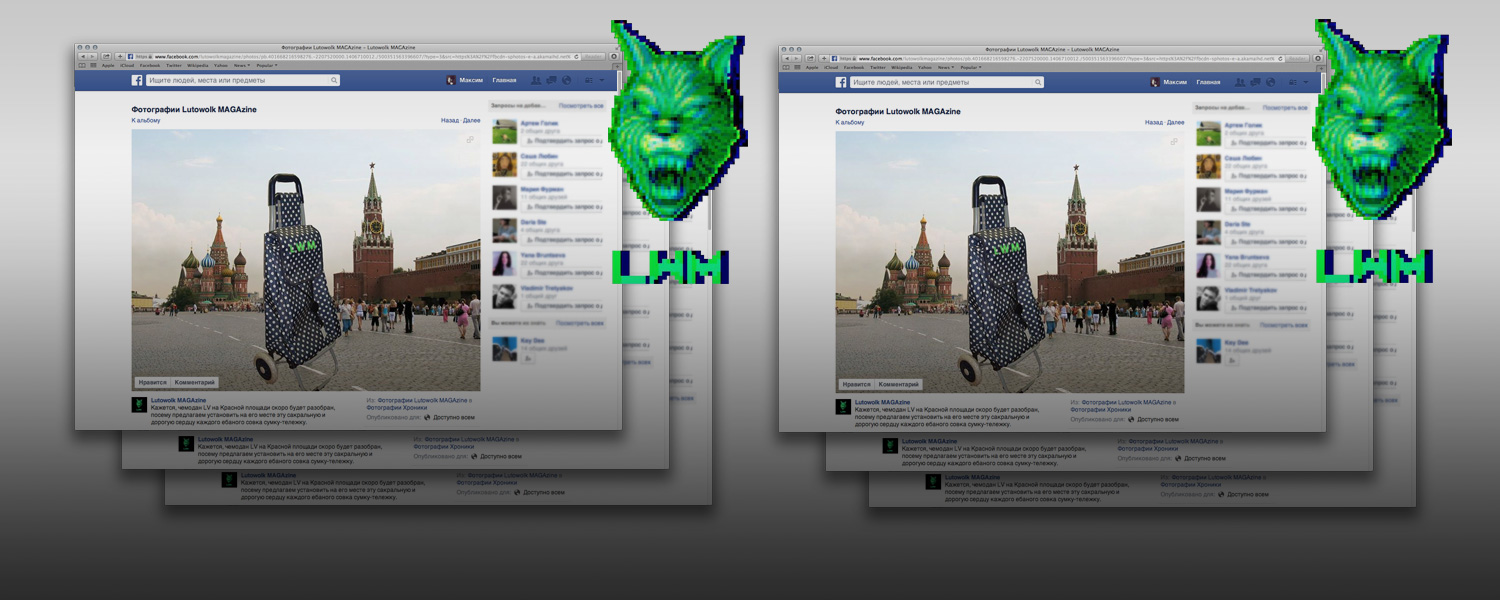
Task: Expand Popular bookmarks folder in right front window
Action: 971,66
